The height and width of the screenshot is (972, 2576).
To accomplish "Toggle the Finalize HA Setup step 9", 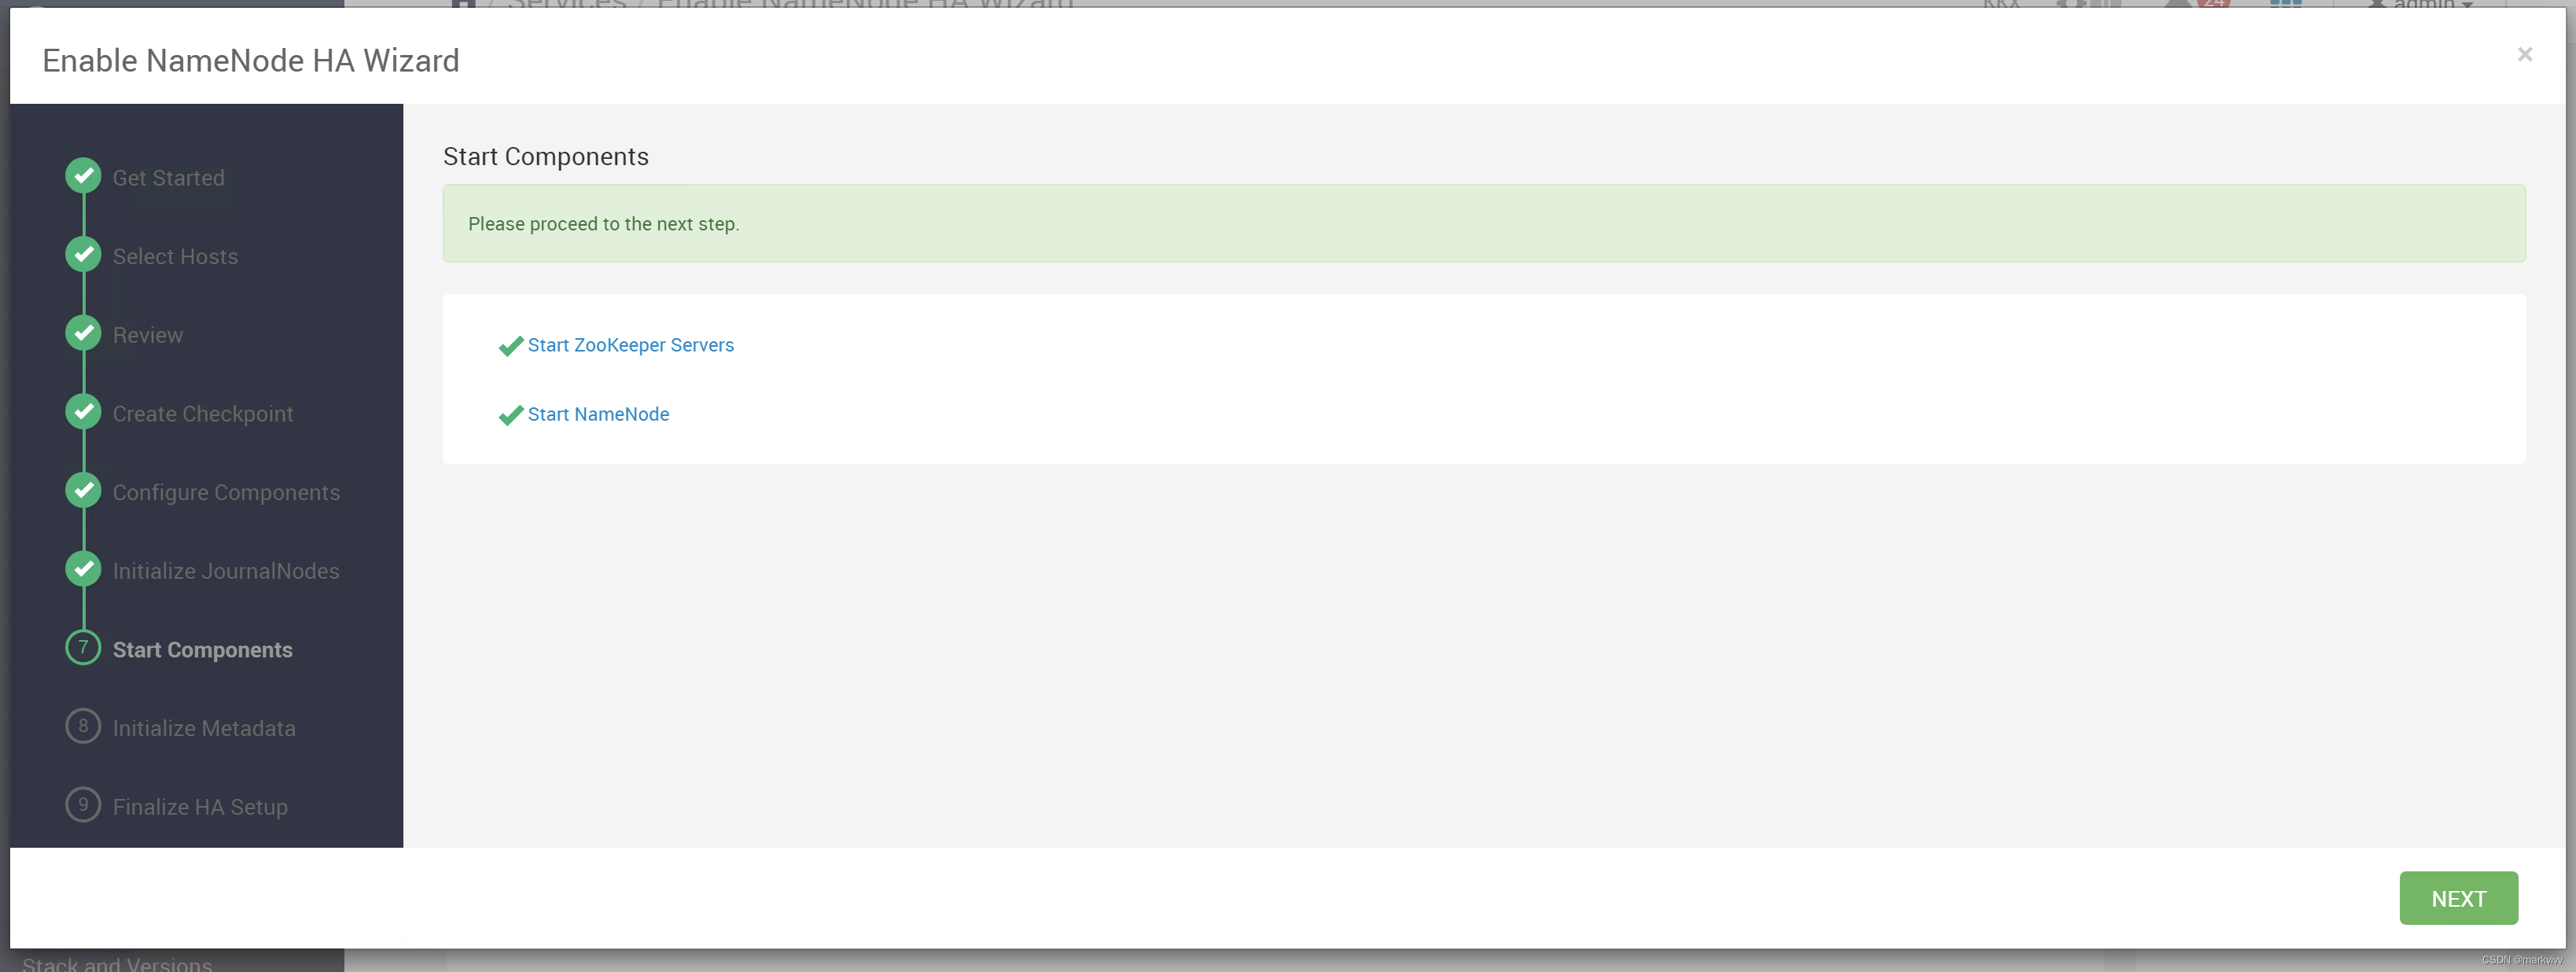I will [199, 804].
